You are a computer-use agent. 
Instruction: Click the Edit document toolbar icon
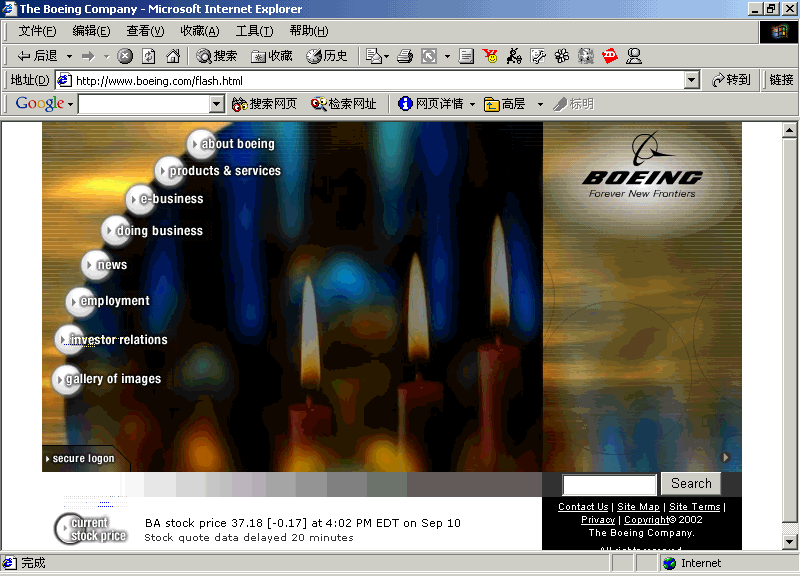coord(466,56)
